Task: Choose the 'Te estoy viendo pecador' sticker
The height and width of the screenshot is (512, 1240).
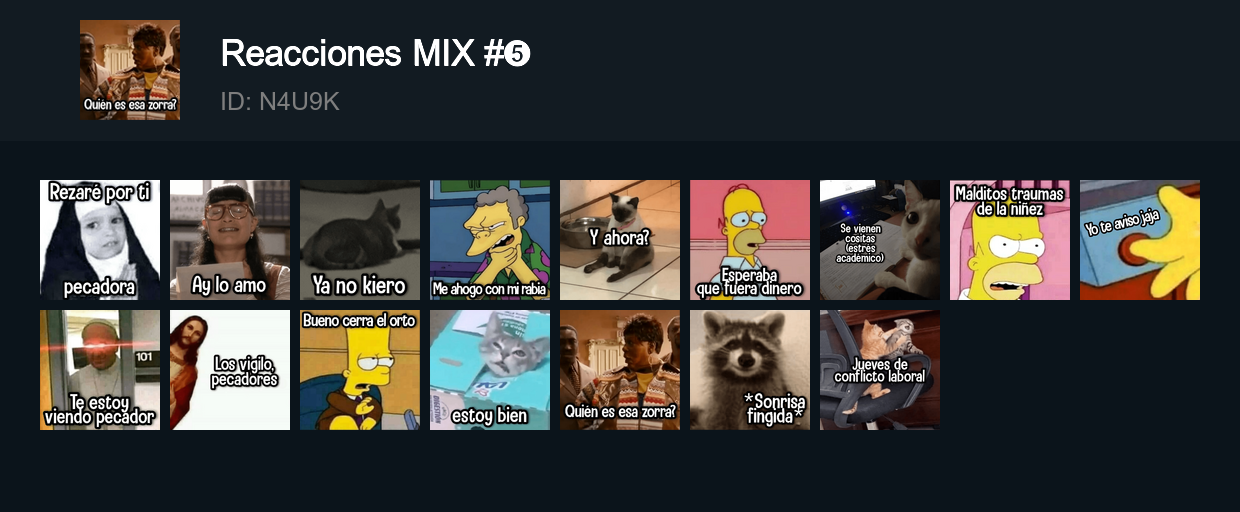Action: pyautogui.click(x=100, y=370)
